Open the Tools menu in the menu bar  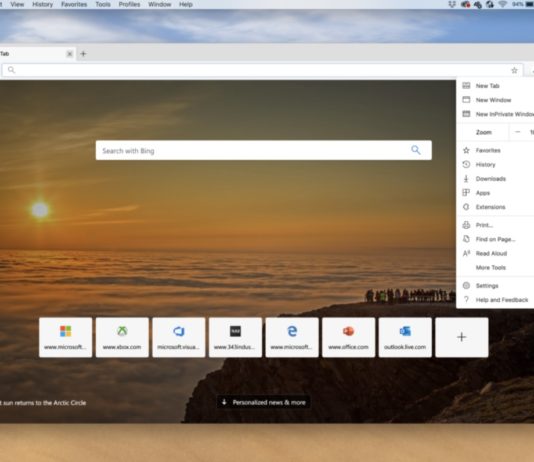(x=103, y=4)
